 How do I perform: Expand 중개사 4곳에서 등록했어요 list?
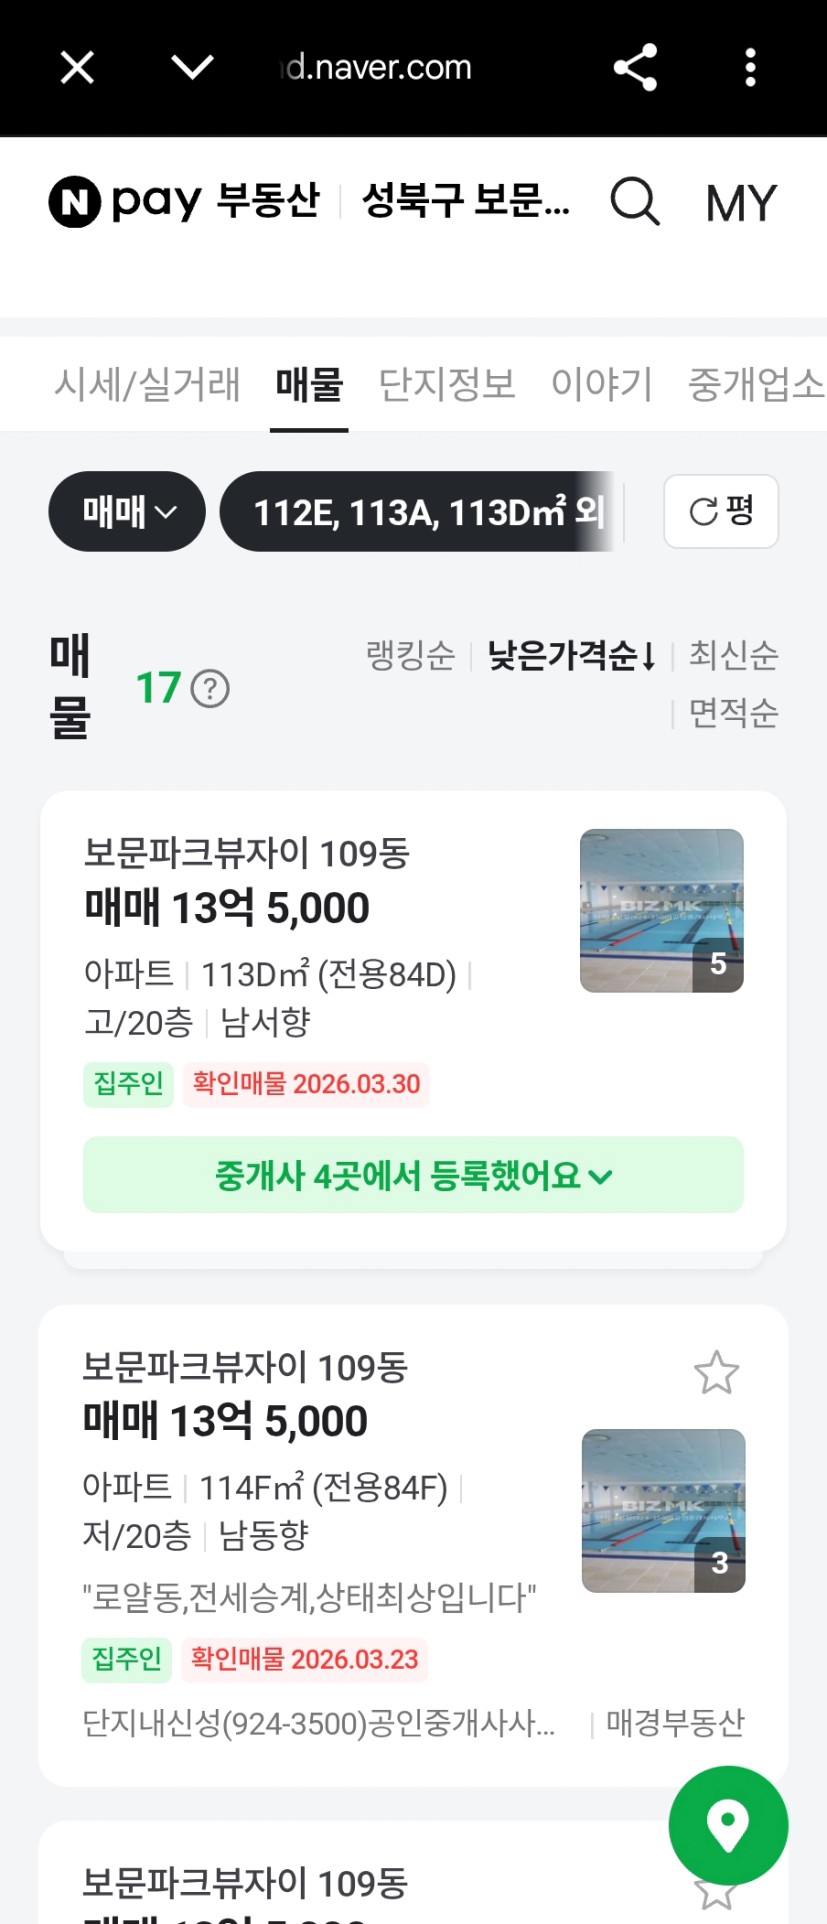click(413, 1175)
